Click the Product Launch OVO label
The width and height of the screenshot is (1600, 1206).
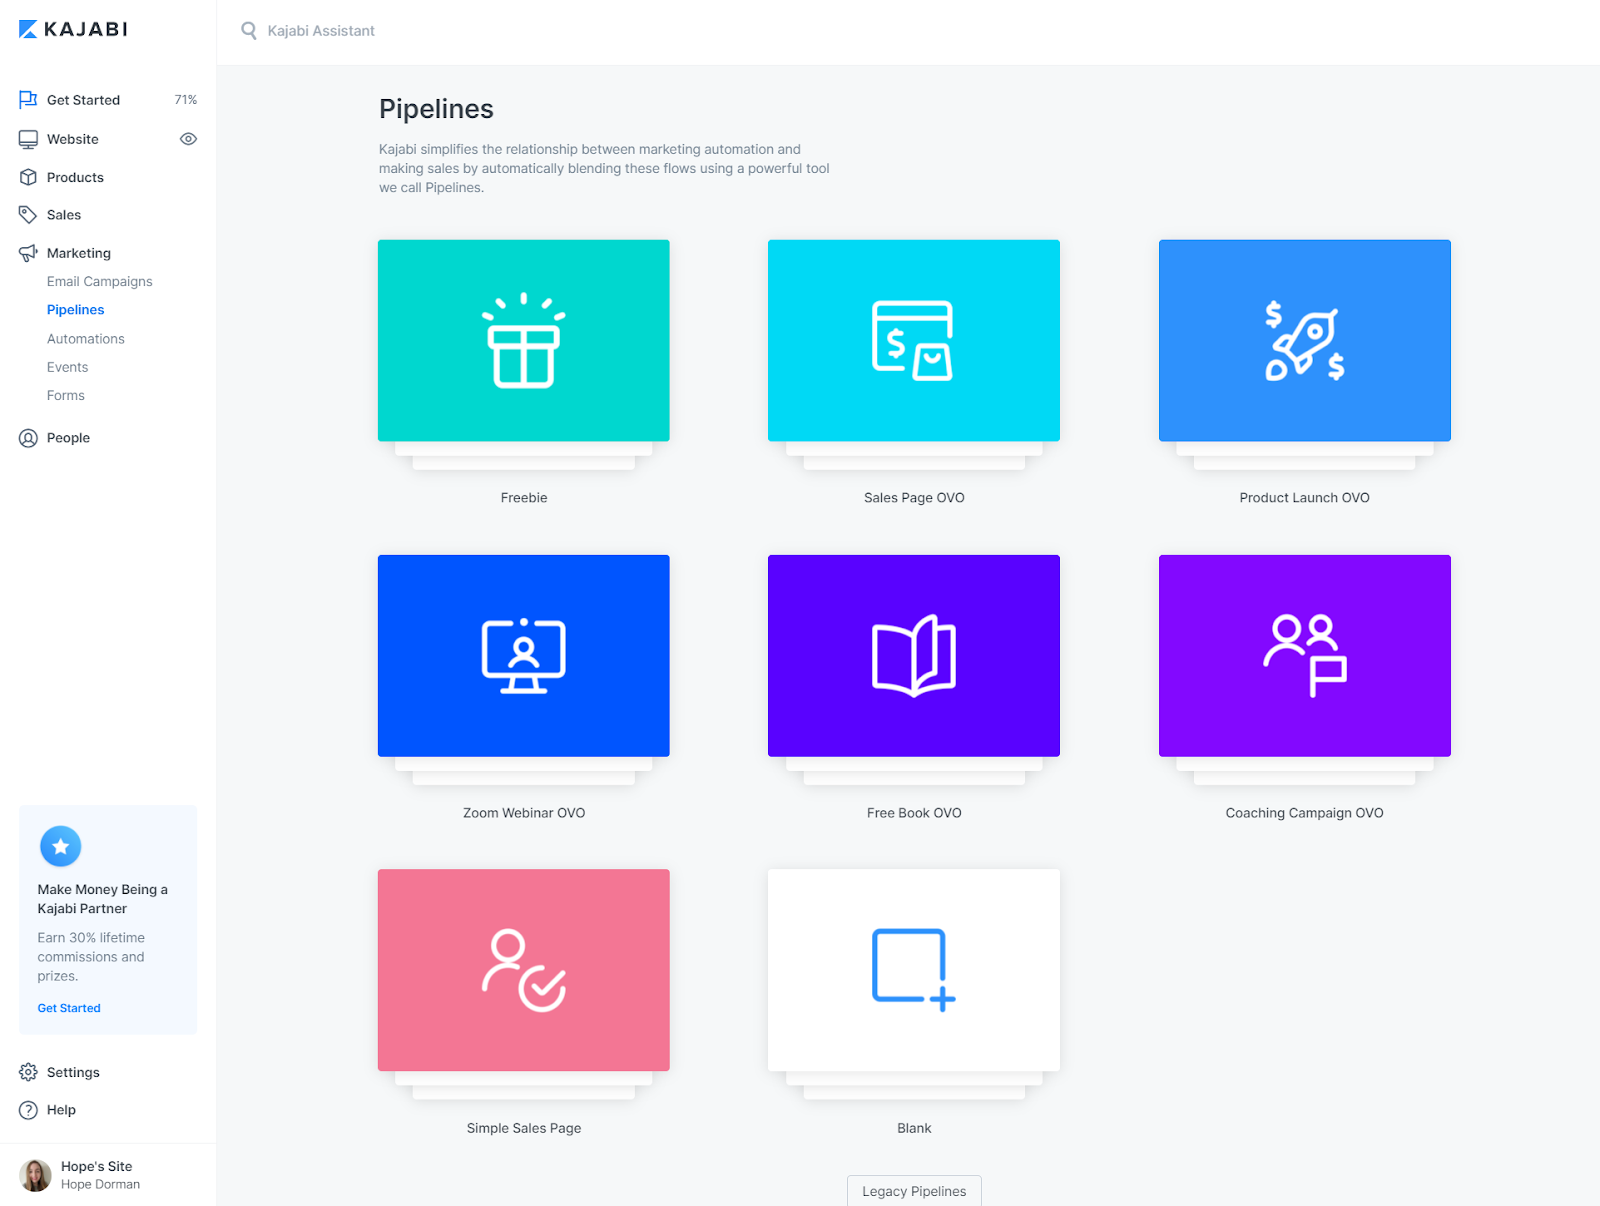click(x=1305, y=498)
